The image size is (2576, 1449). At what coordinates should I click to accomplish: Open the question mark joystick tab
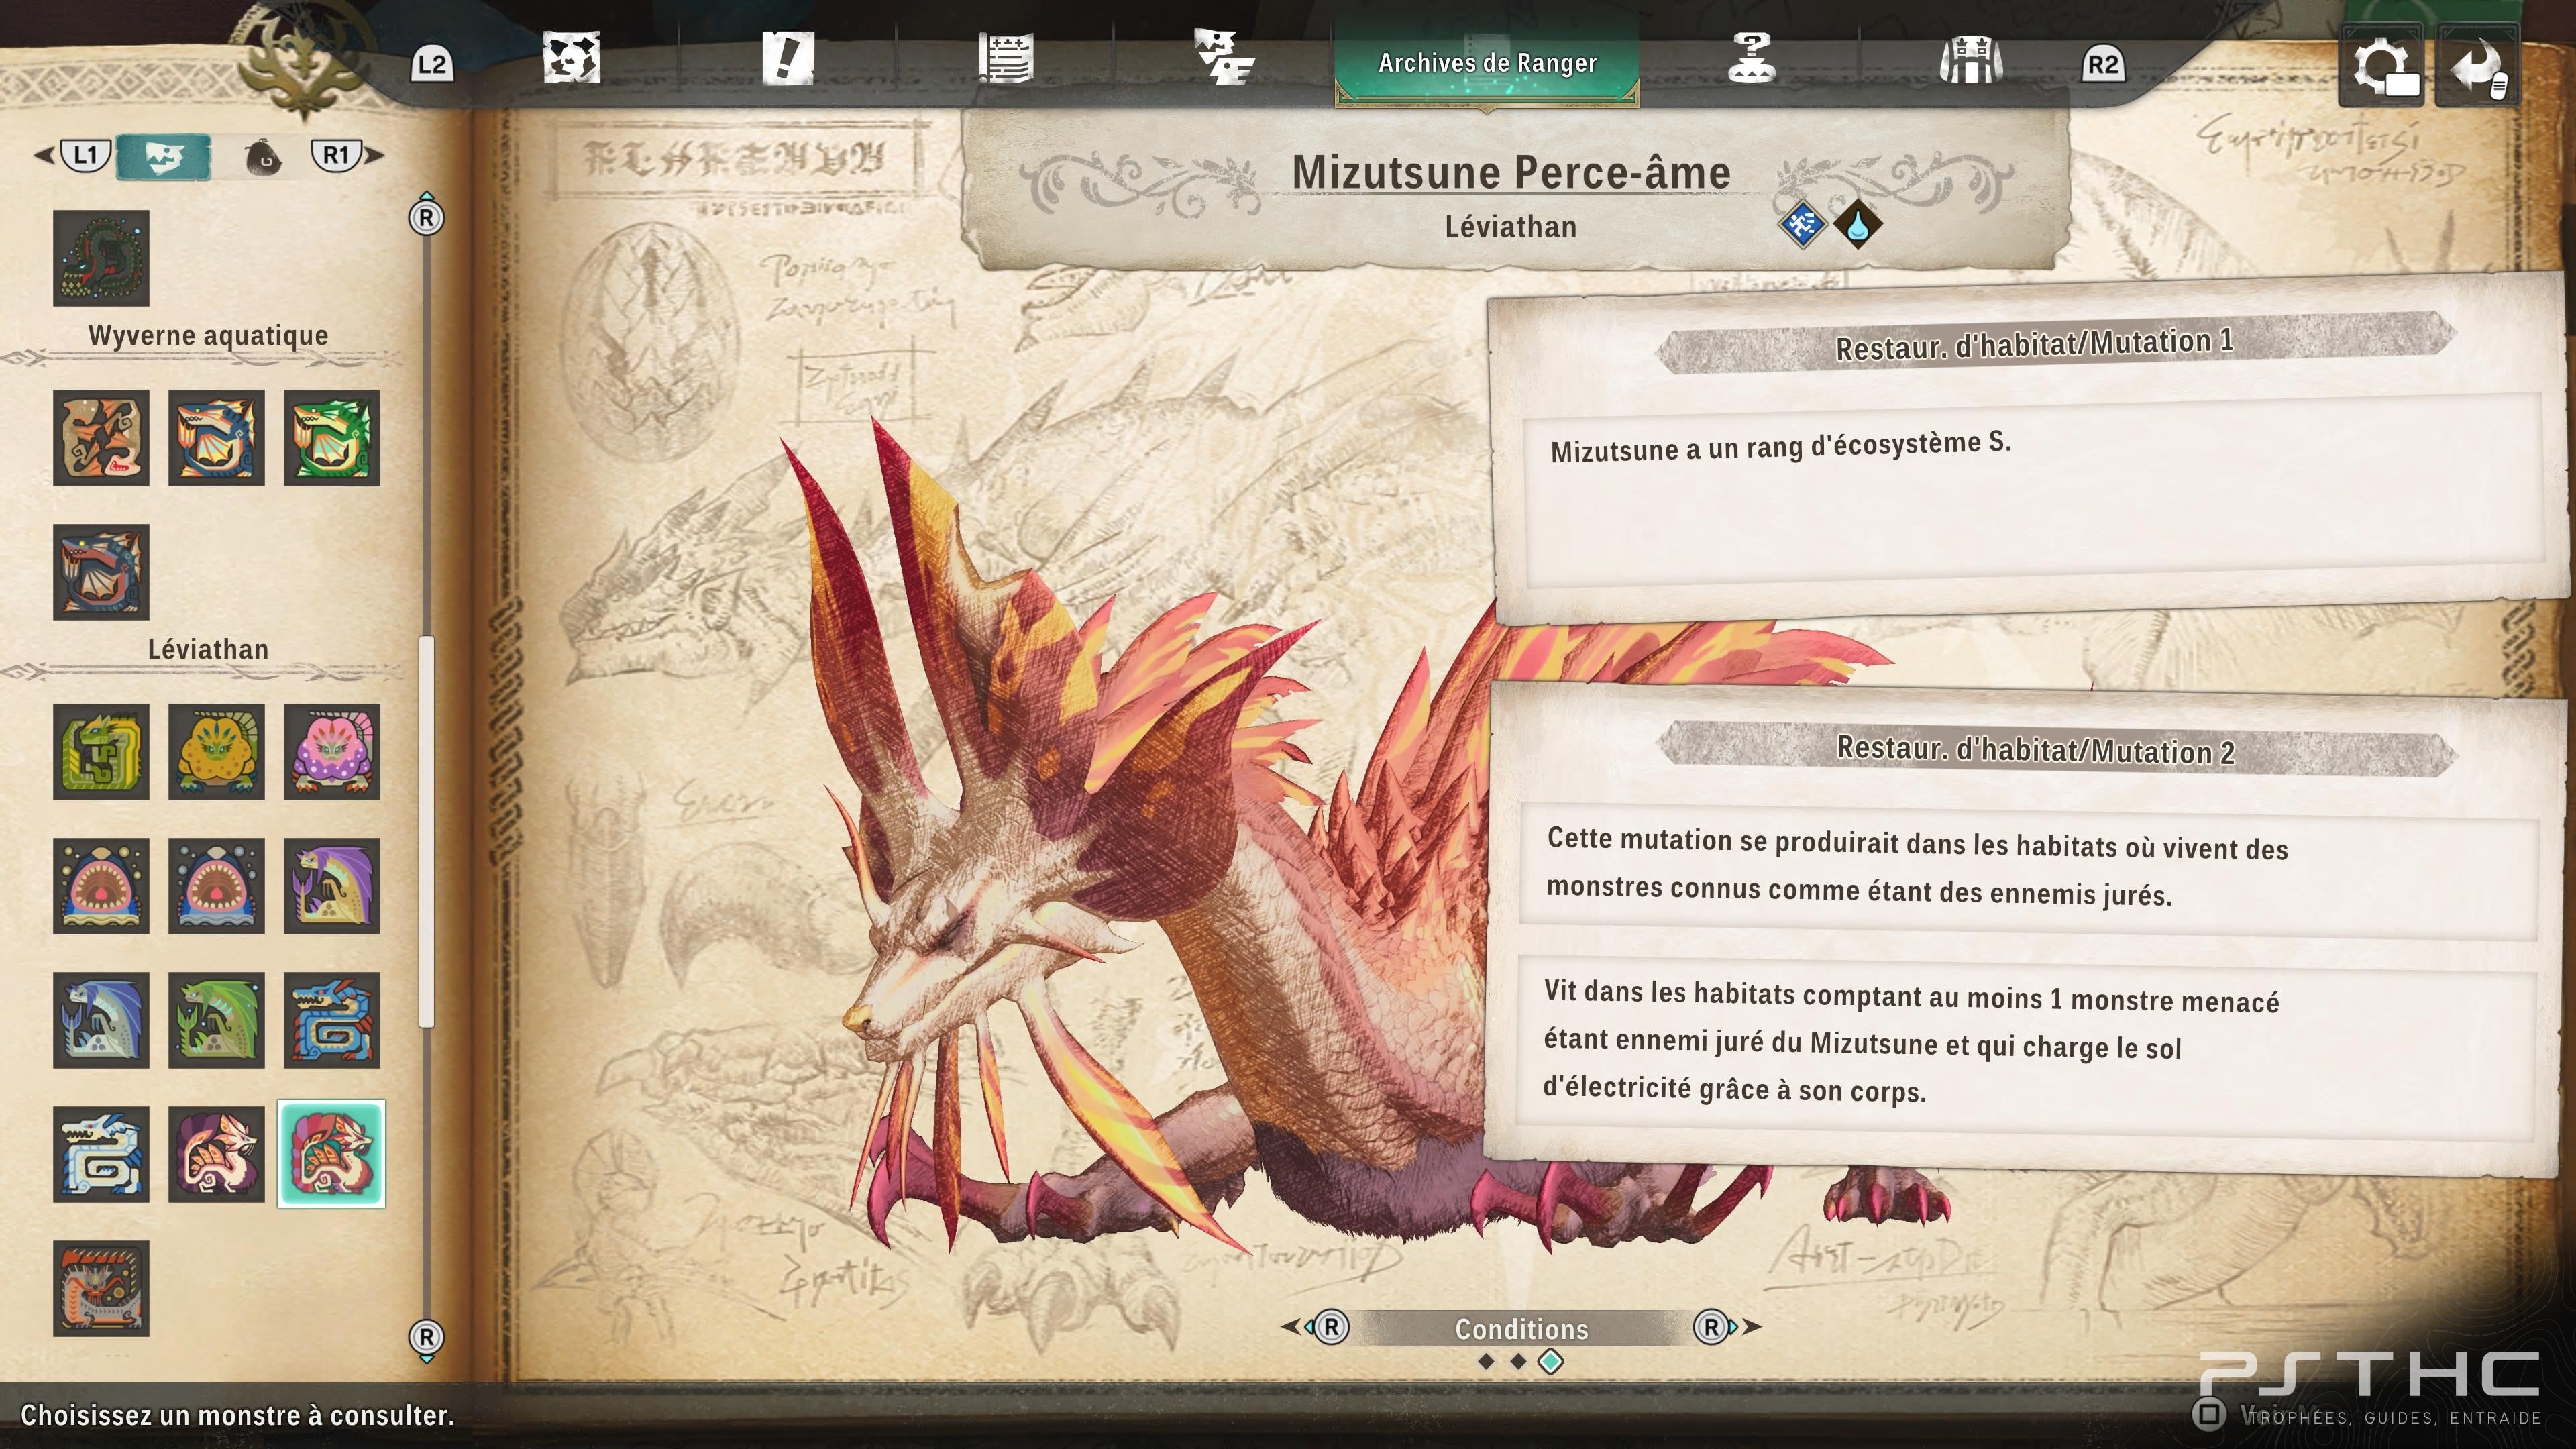coord(1751,57)
